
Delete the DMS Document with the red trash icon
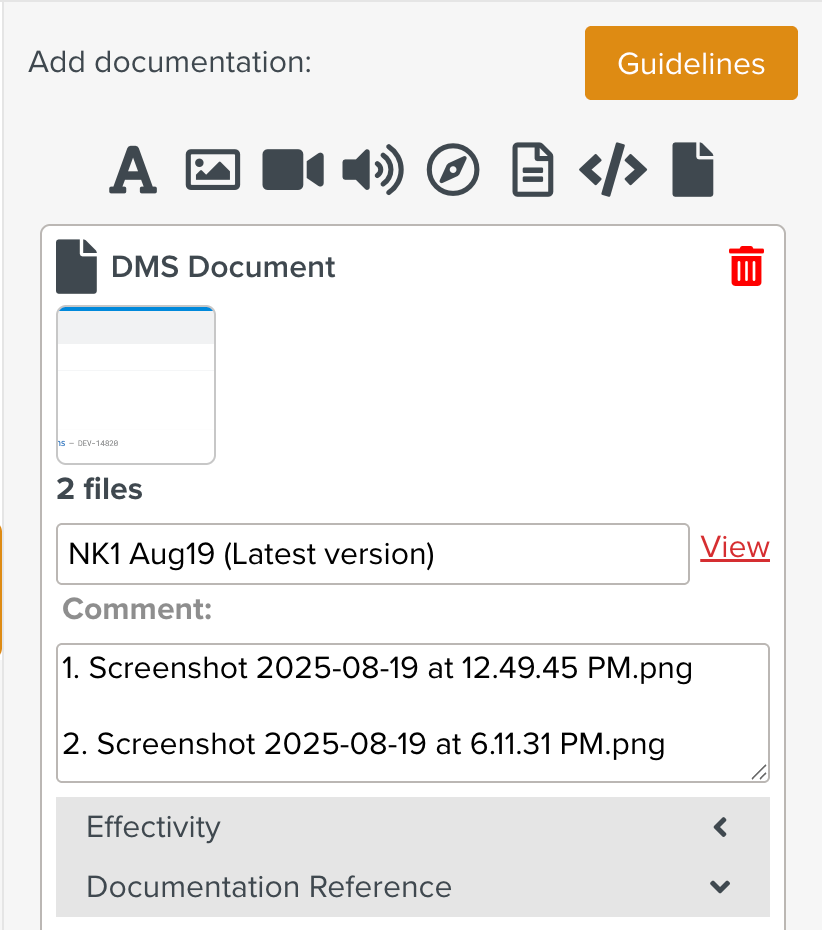(x=747, y=267)
